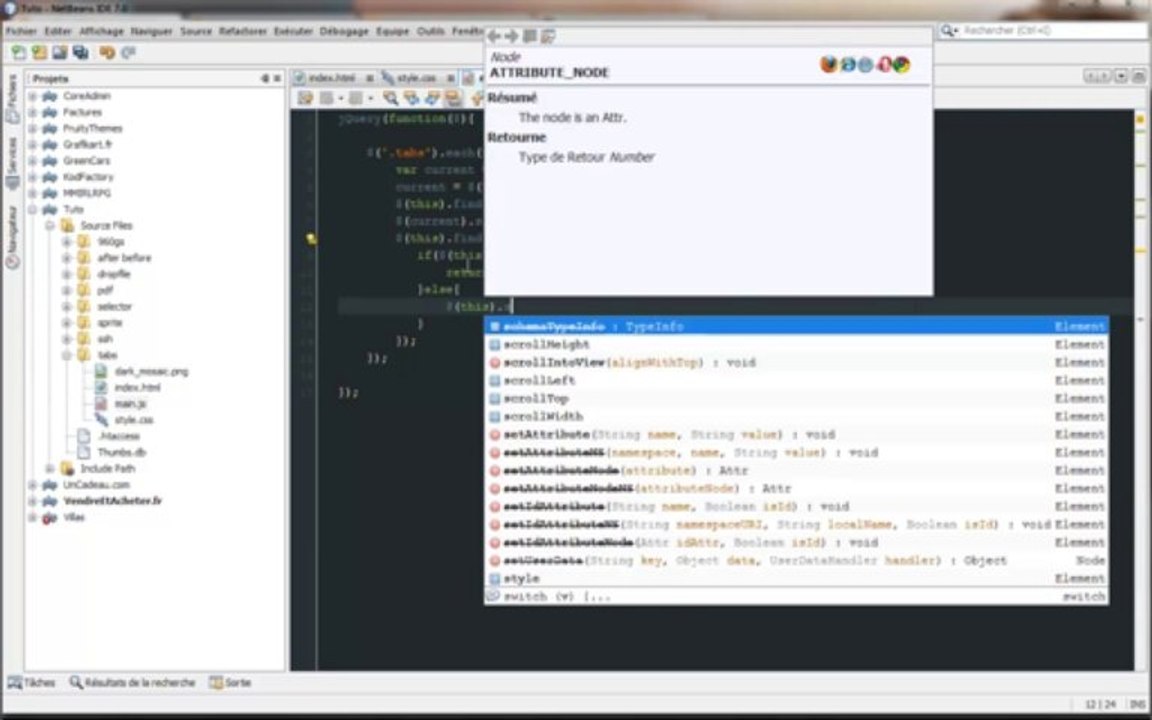Expand the CoreAdmin project node
Image resolution: width=1152 pixels, height=720 pixels.
[32, 96]
